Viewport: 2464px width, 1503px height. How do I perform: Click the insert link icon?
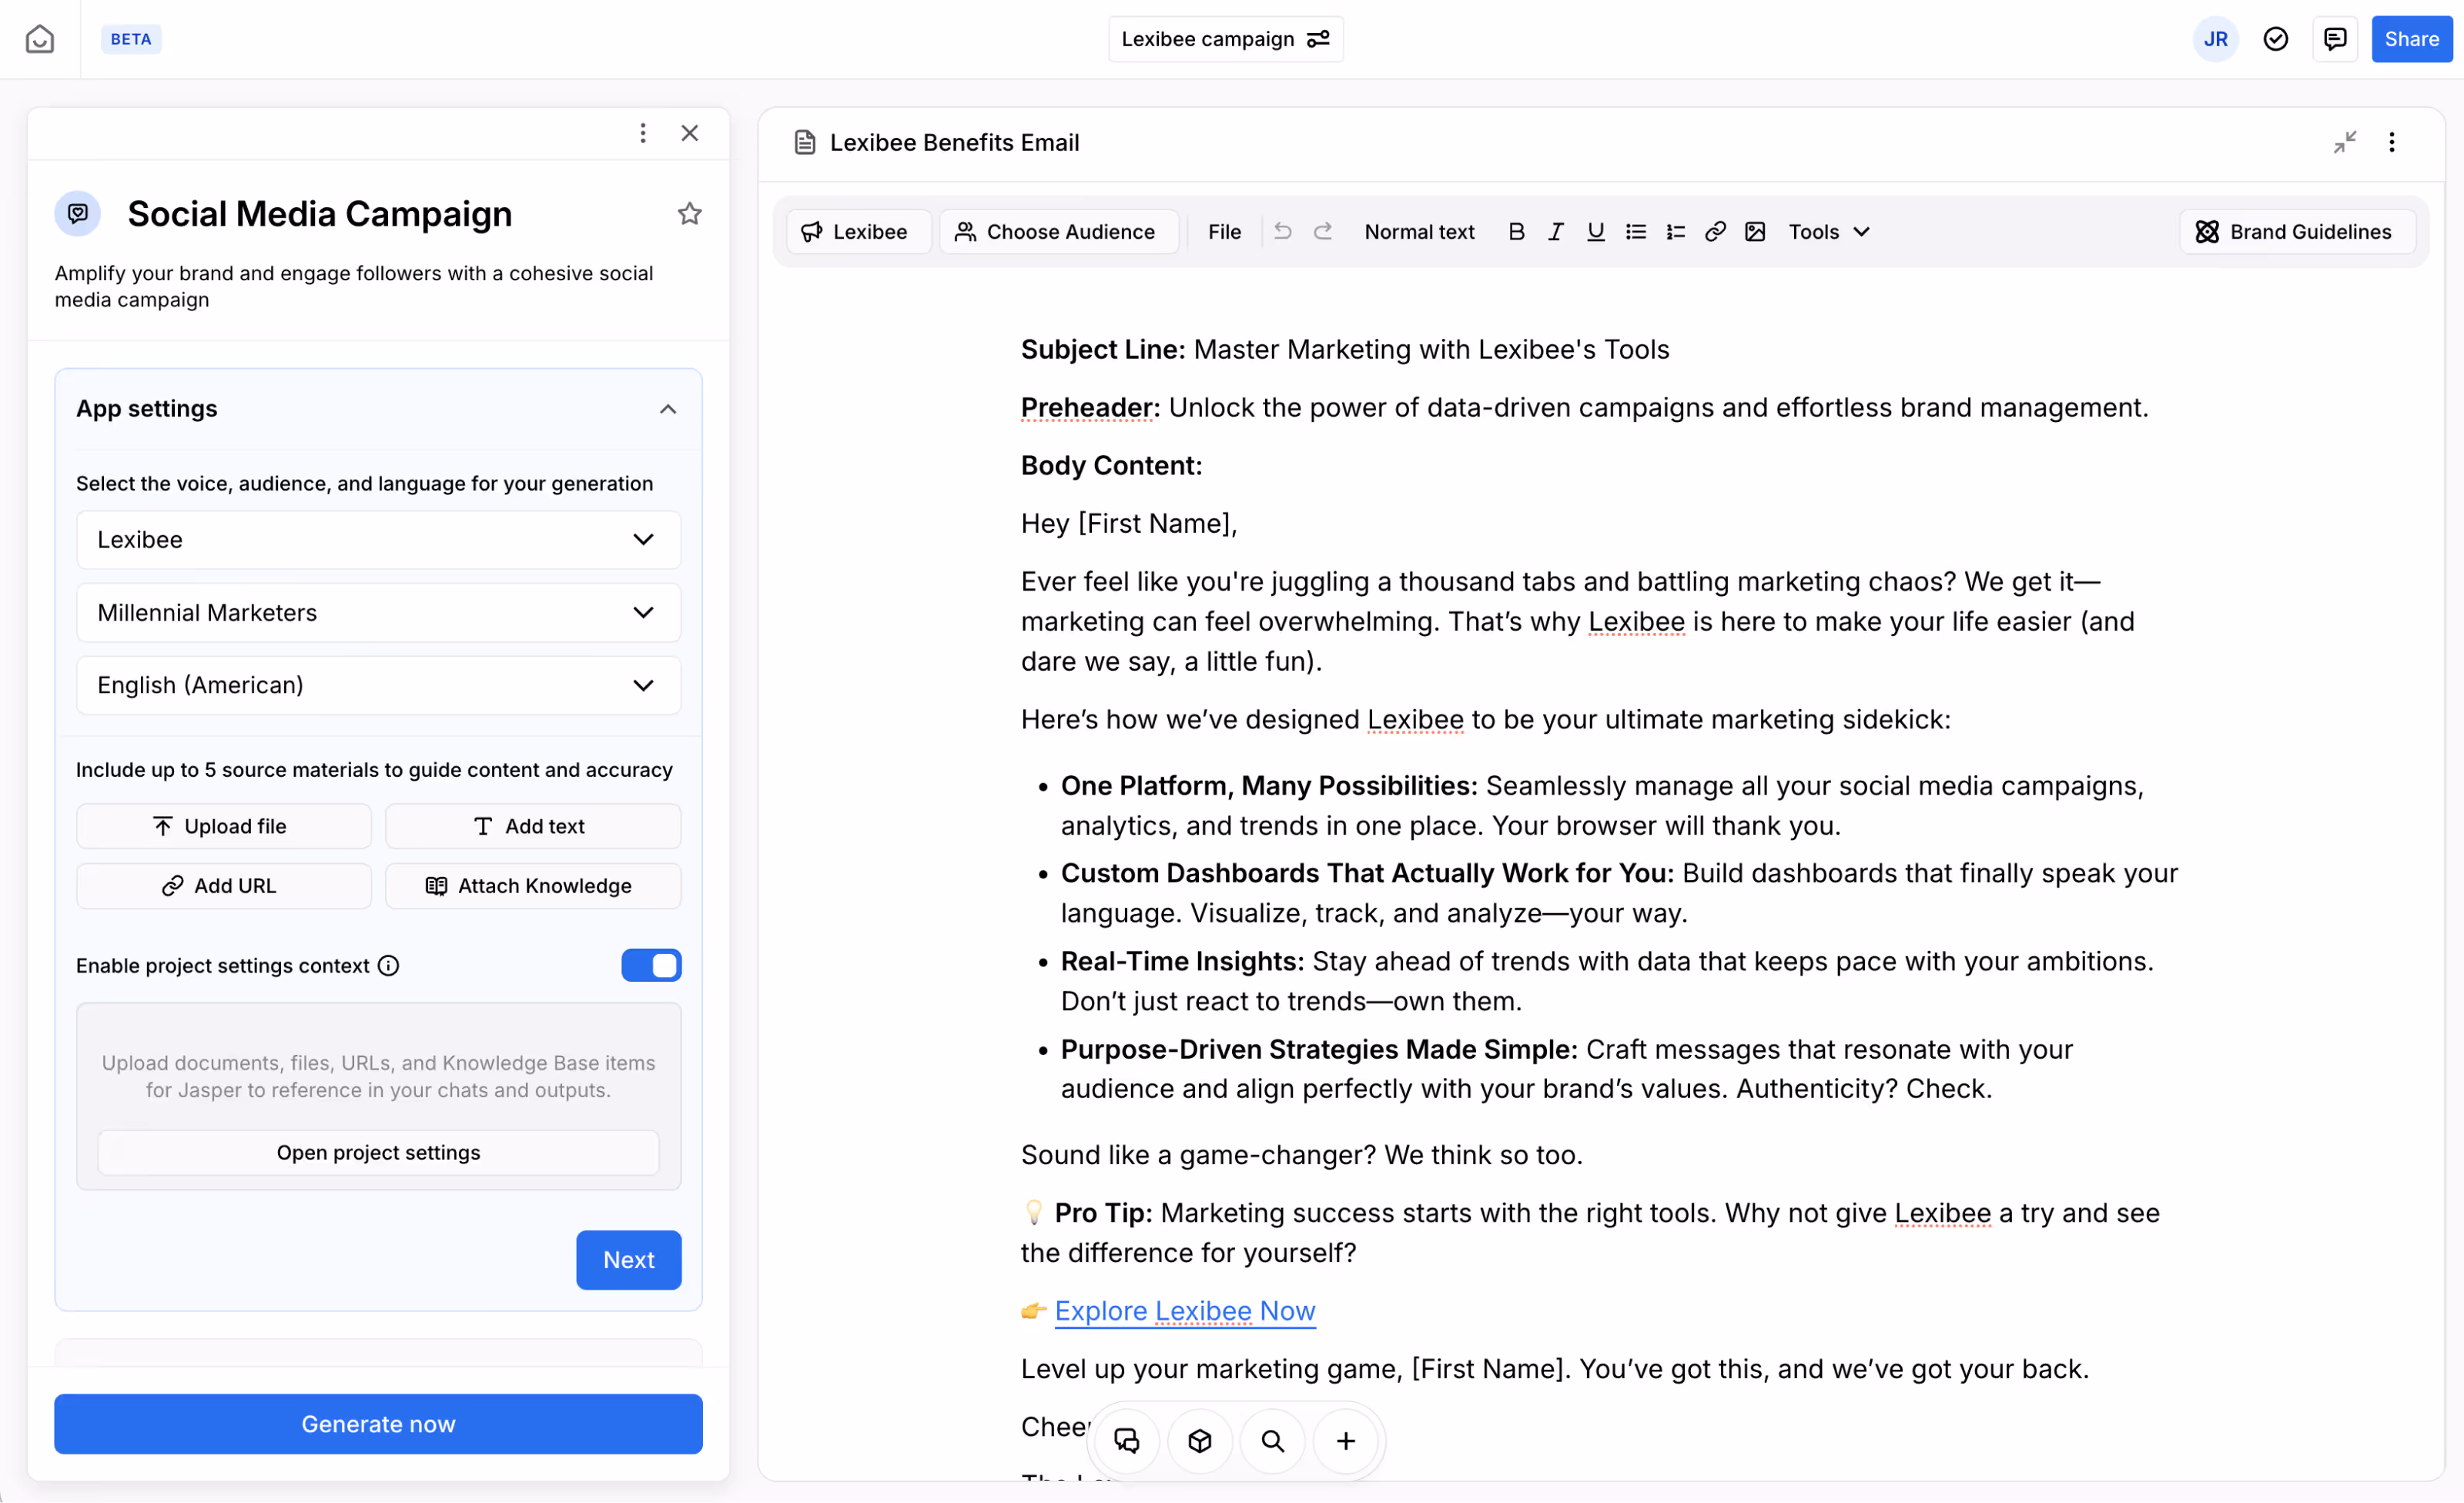[1715, 231]
